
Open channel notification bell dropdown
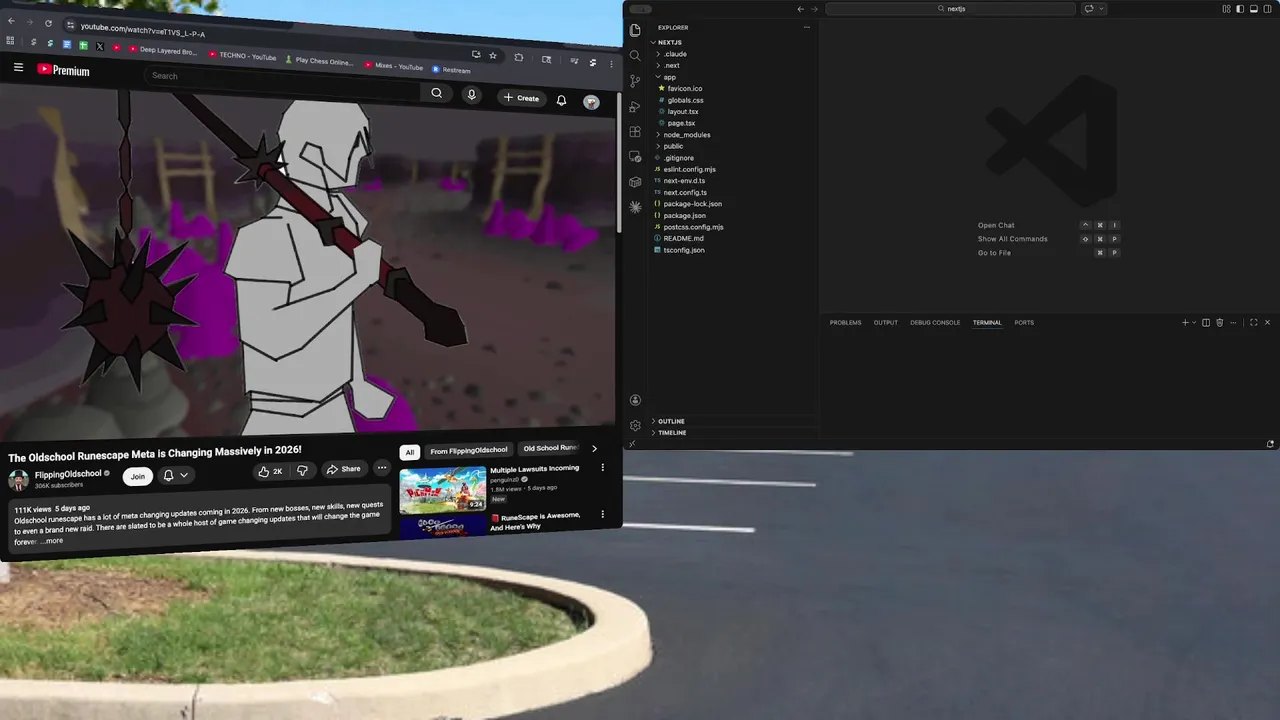point(175,475)
